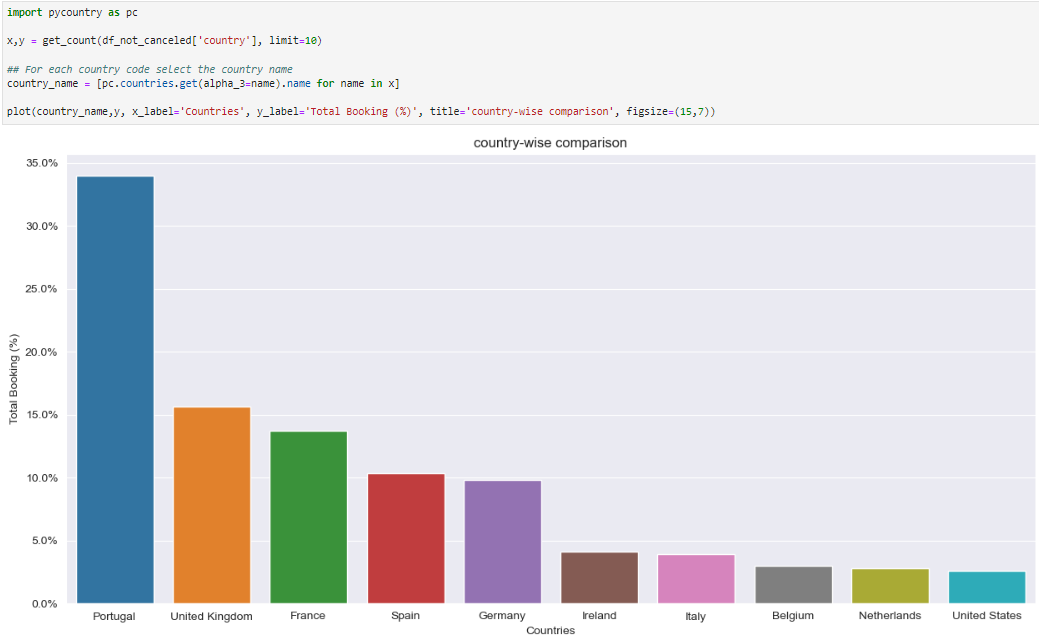Click the olive Netherlands bar
1039x642 pixels.
(x=890, y=586)
